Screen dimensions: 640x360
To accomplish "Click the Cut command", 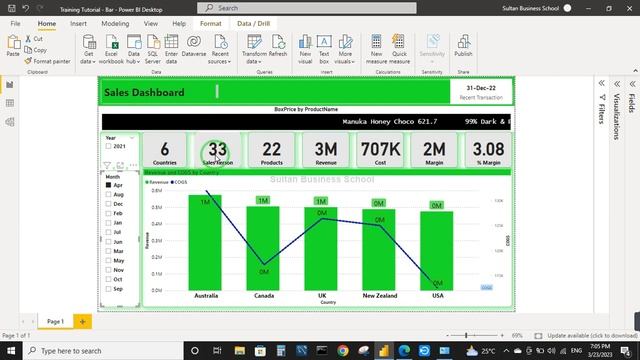I will pyautogui.click(x=34, y=39).
